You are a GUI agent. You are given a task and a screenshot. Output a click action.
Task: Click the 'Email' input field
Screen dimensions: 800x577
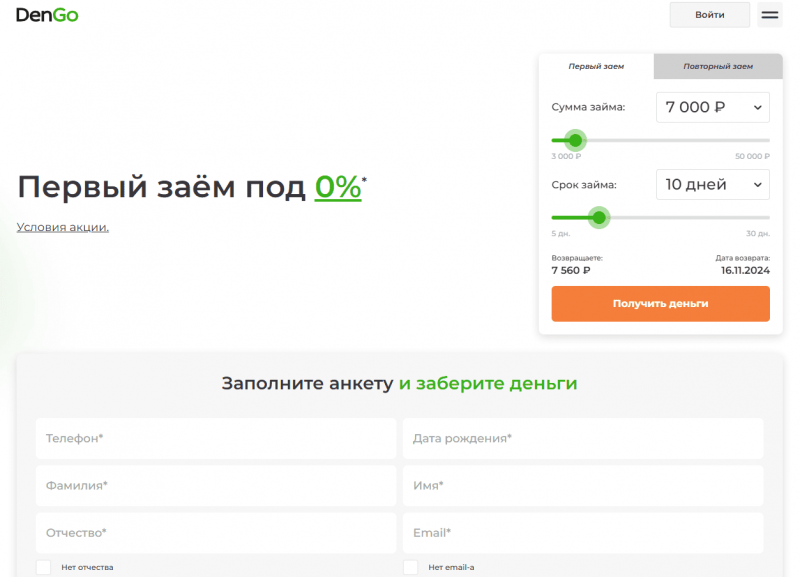583,532
